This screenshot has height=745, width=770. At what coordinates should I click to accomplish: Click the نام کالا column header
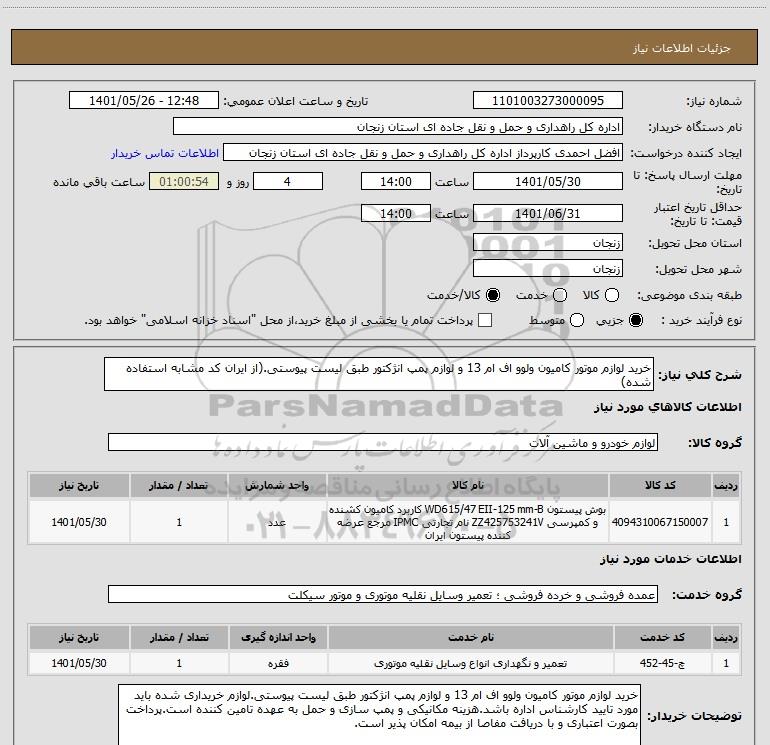coord(468,485)
